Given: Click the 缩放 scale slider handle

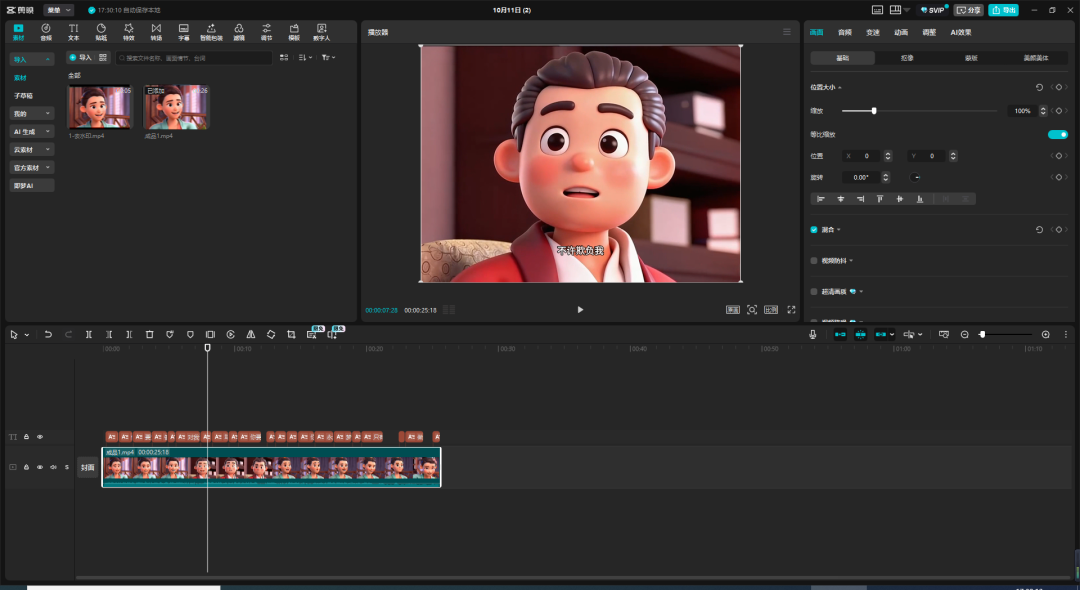Looking at the screenshot, I should [874, 111].
